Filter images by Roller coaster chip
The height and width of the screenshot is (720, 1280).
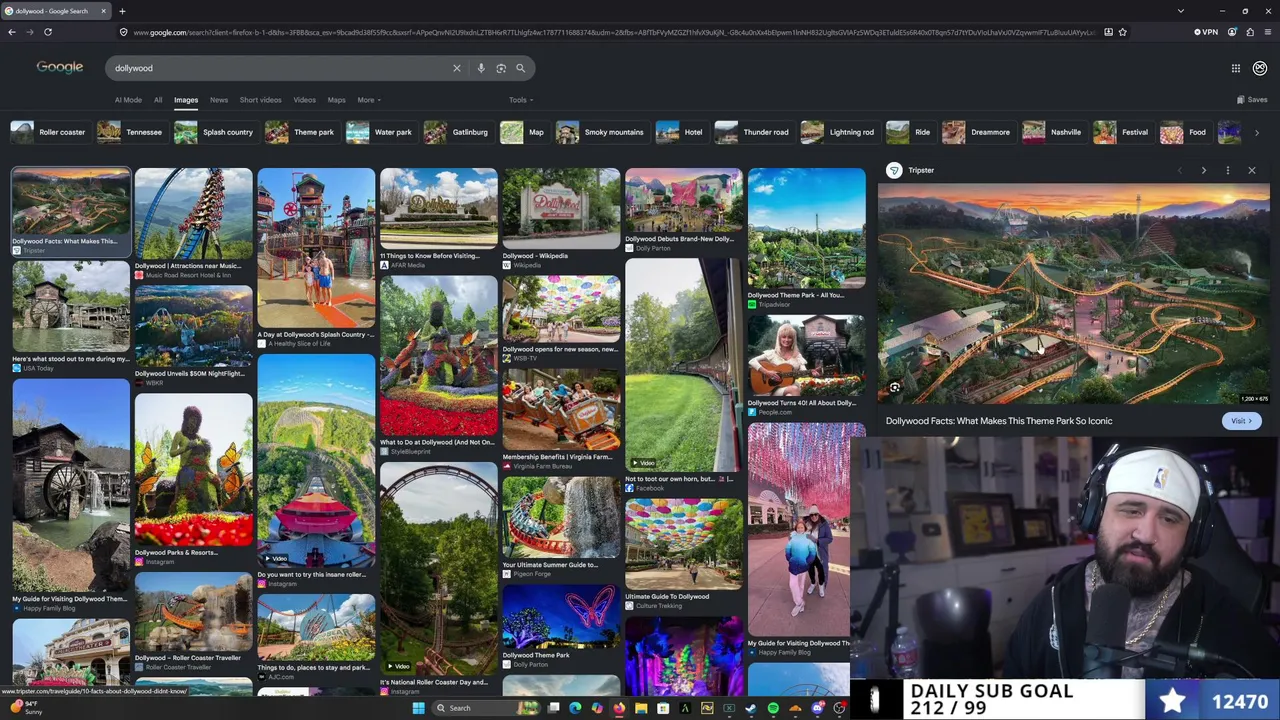[x=49, y=132]
